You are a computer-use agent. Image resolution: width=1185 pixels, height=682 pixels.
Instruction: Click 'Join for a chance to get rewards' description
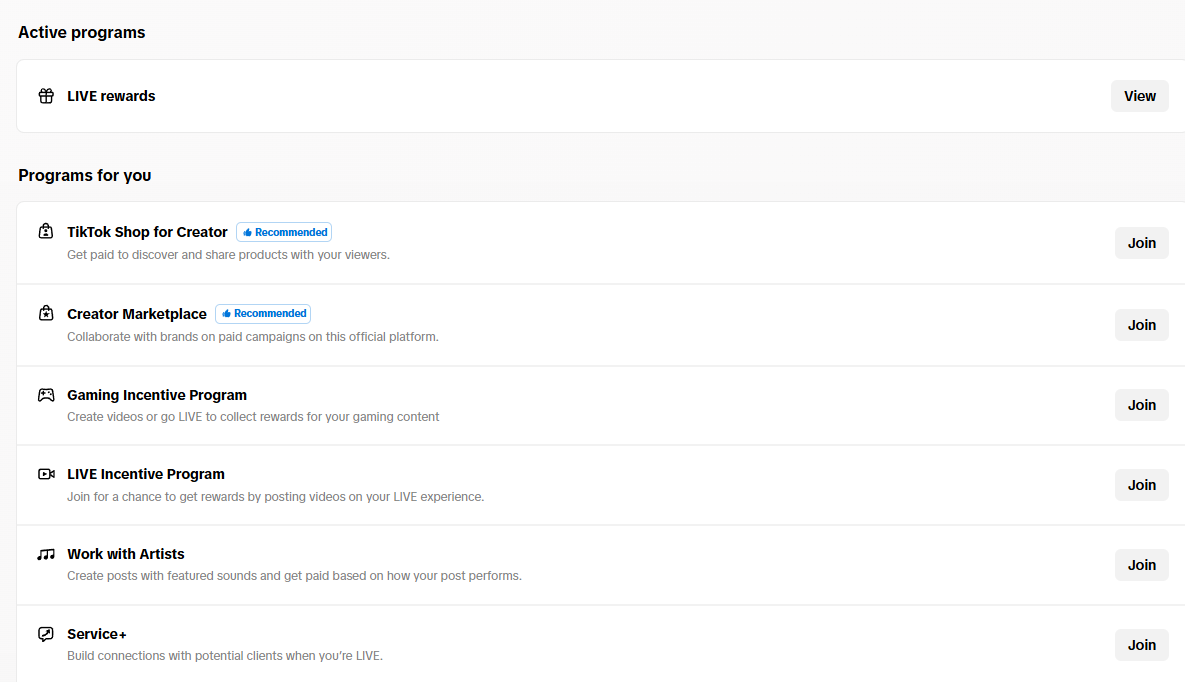coord(275,497)
